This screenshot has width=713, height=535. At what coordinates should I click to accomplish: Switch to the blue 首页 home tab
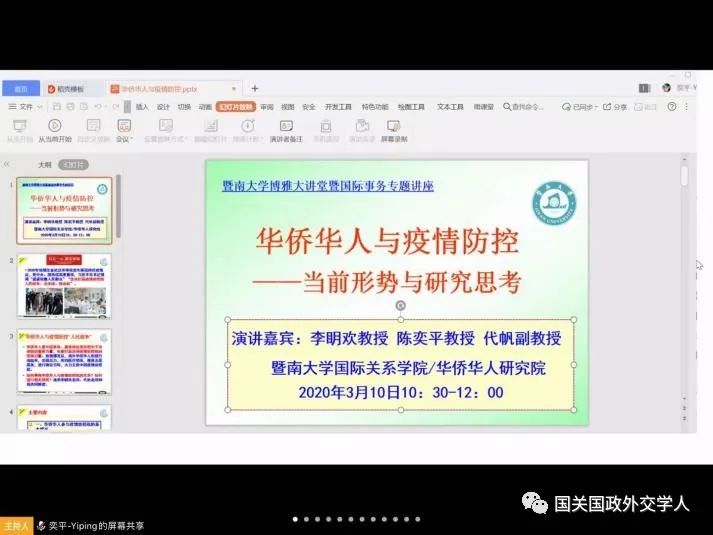coord(21,89)
